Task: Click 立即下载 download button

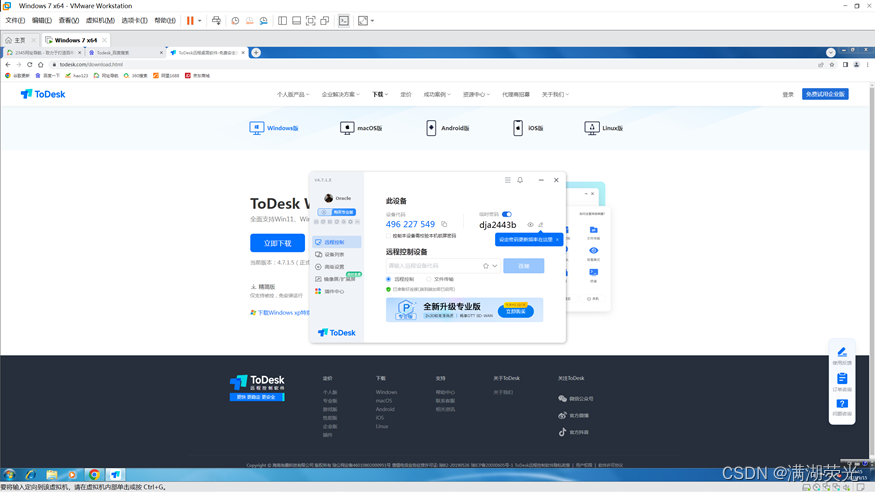Action: (x=277, y=243)
